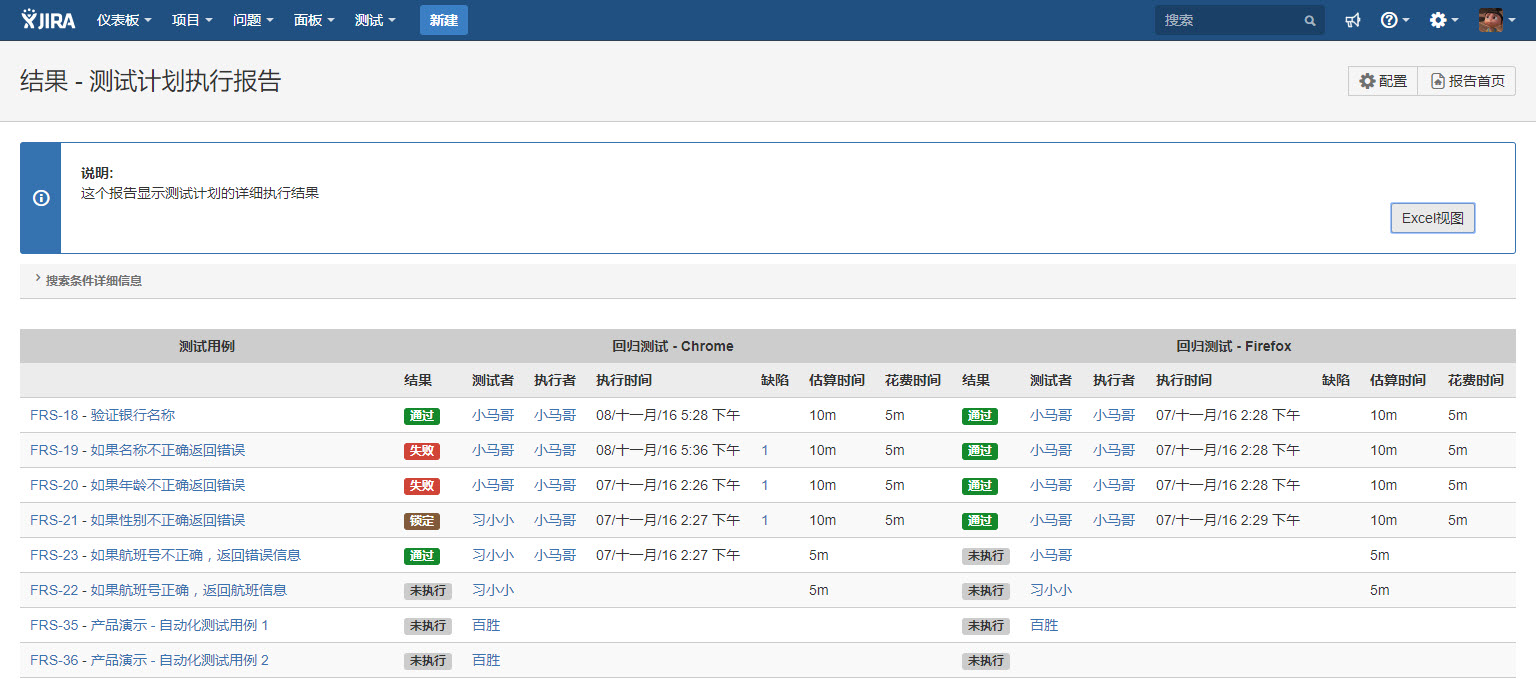The width and height of the screenshot is (1536, 679).
Task: Open test case FRS-20 如果年龄不正确返回错误
Action: click(137, 485)
